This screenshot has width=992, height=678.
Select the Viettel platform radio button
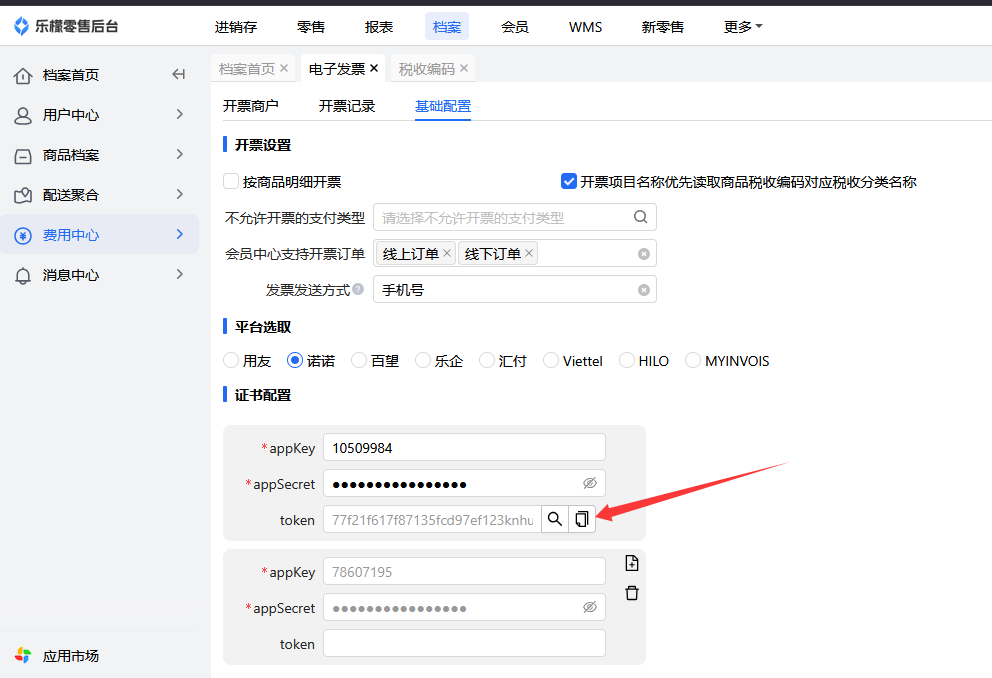point(551,361)
